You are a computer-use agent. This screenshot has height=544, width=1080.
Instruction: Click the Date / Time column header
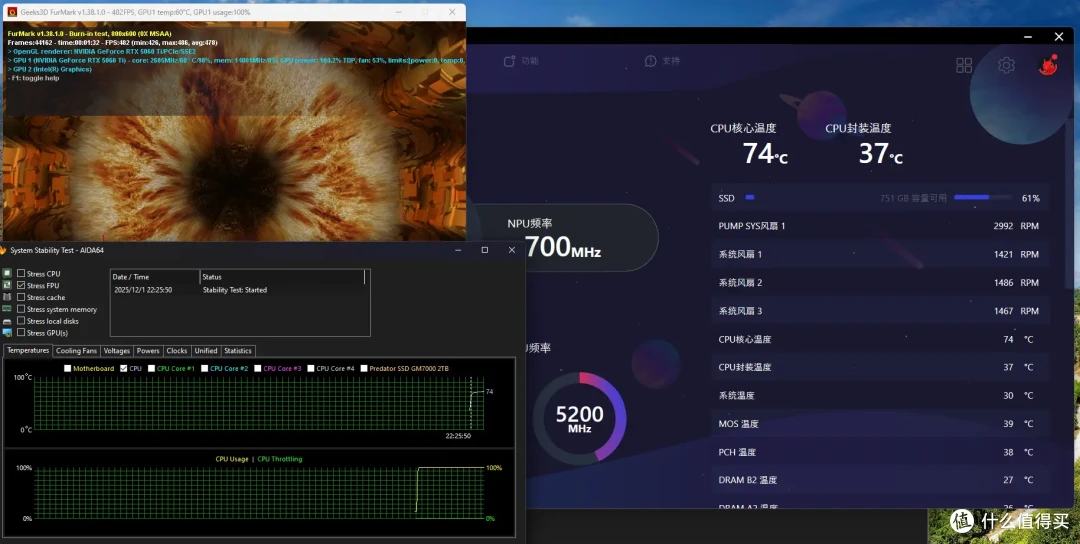155,277
